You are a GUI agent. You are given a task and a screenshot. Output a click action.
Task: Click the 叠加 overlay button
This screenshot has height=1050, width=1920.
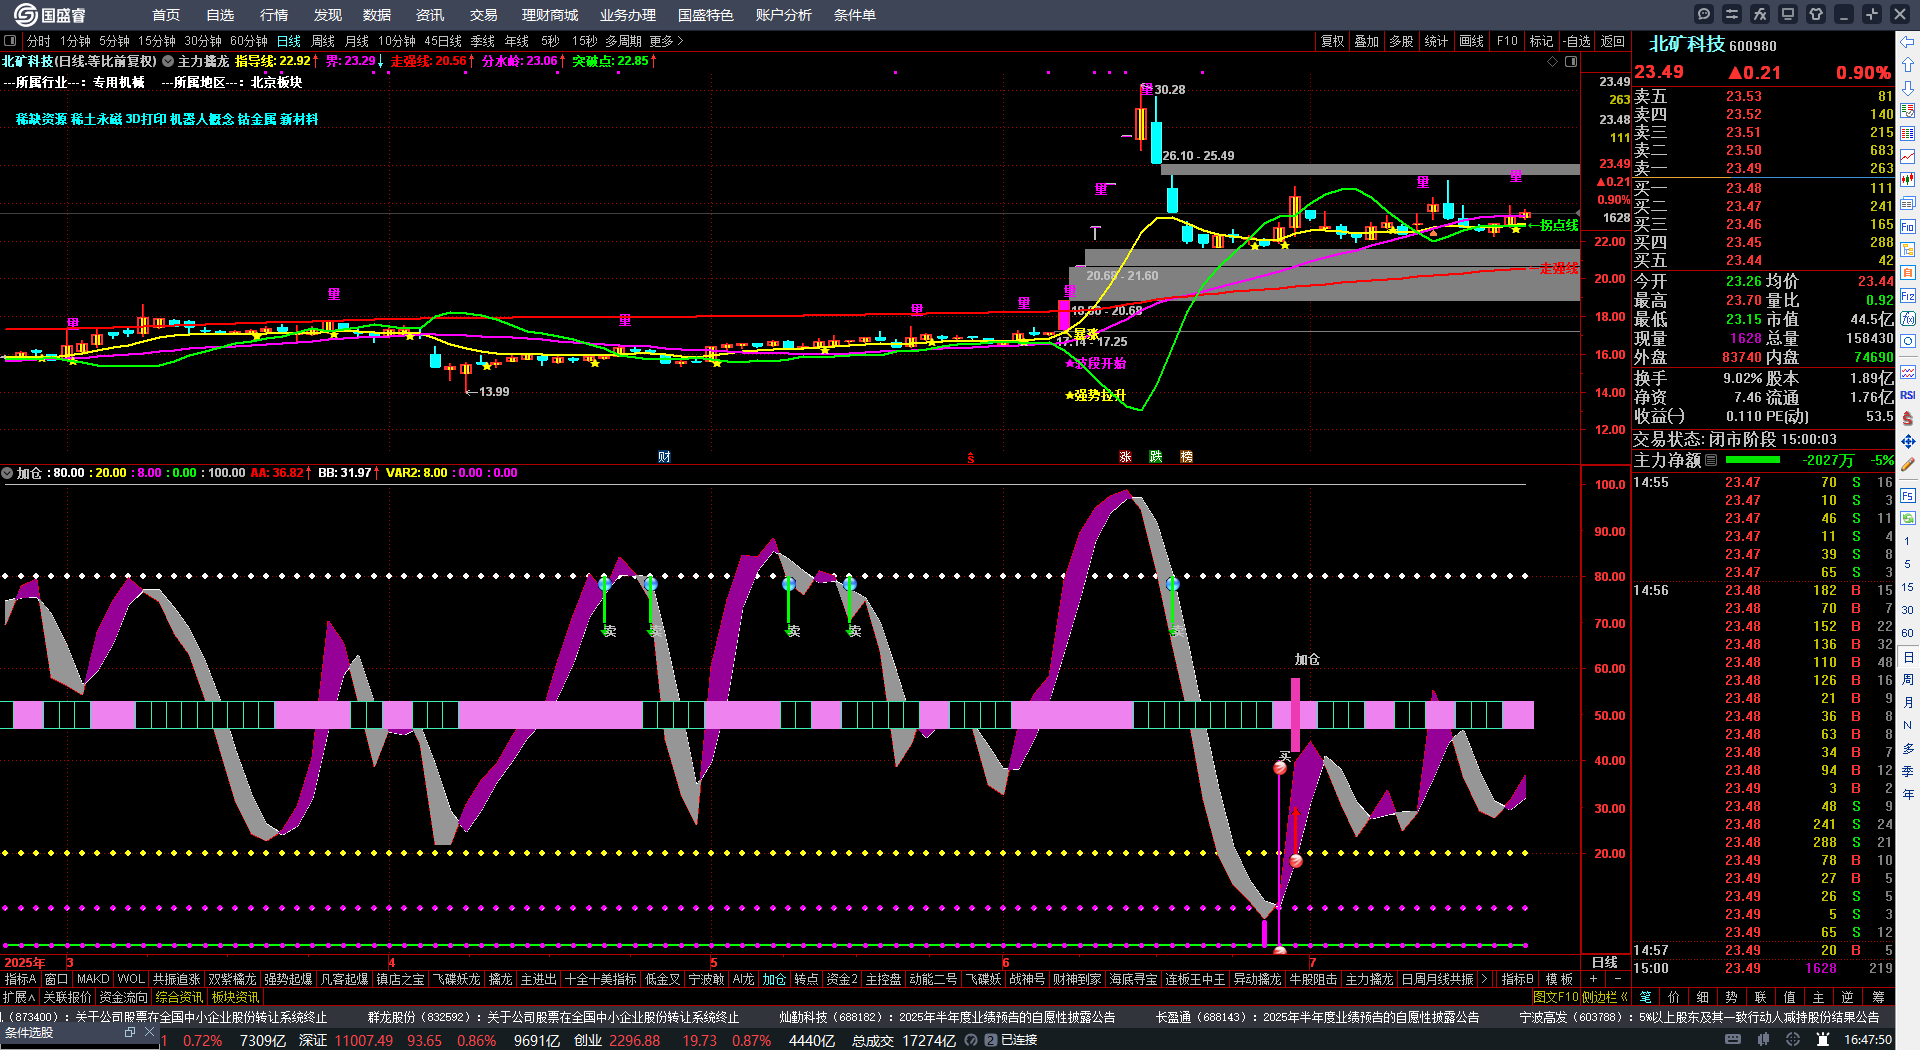coord(1367,41)
